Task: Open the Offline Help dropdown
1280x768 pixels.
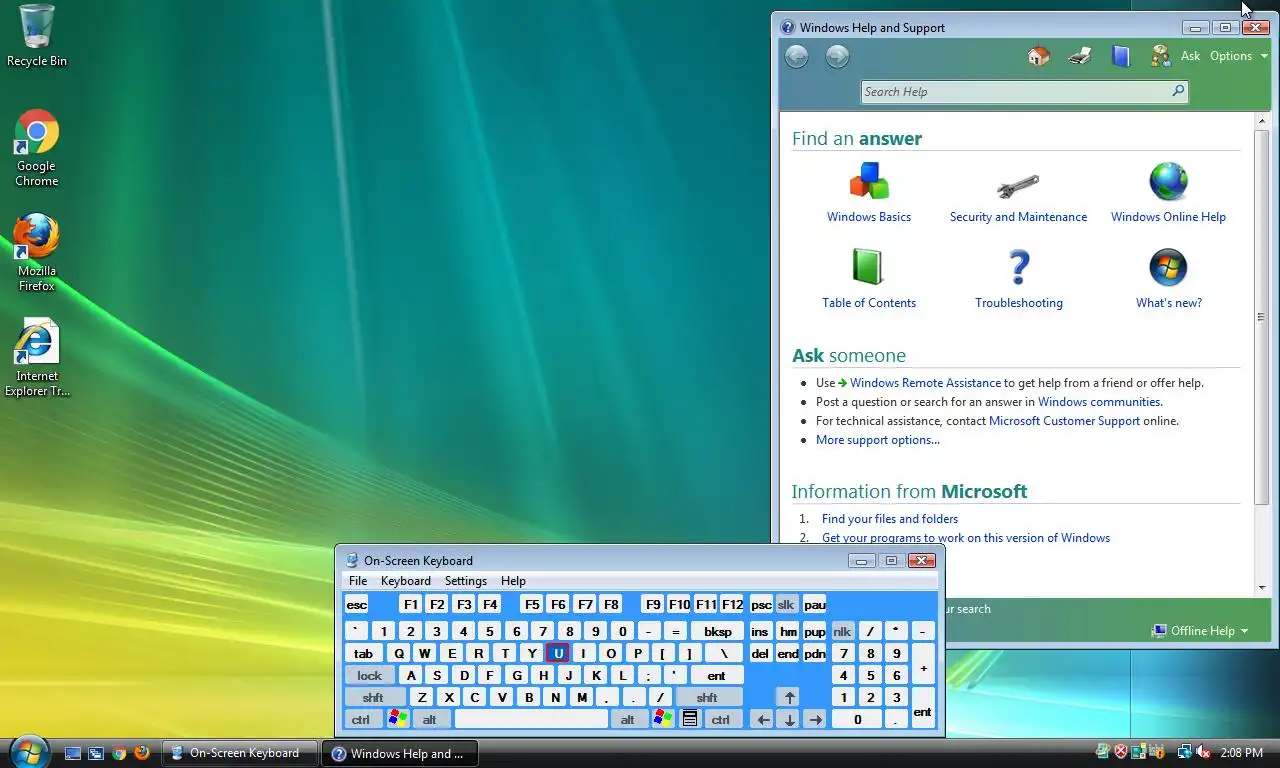Action: (1200, 630)
